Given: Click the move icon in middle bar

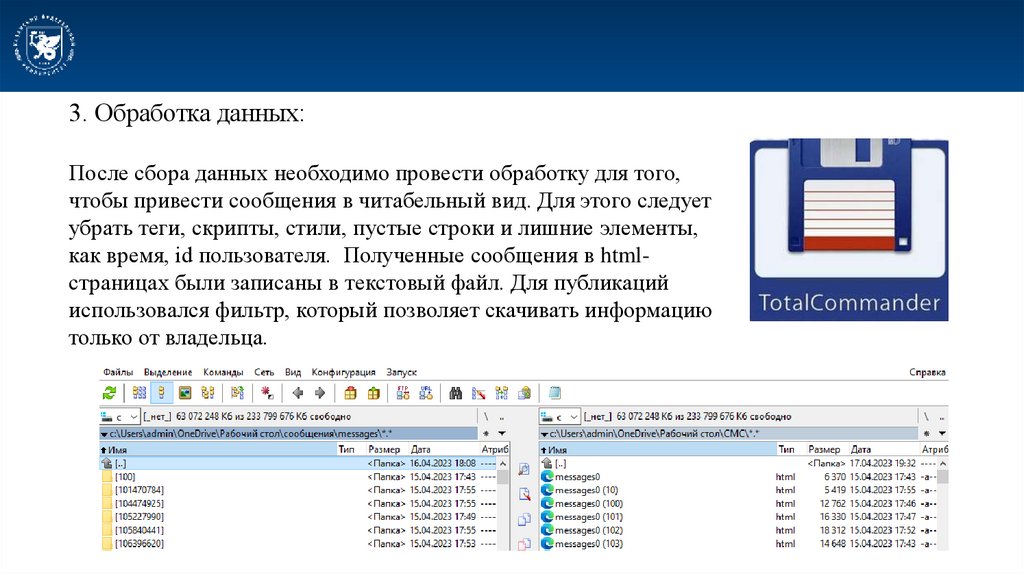Looking at the screenshot, I should pos(524,543).
